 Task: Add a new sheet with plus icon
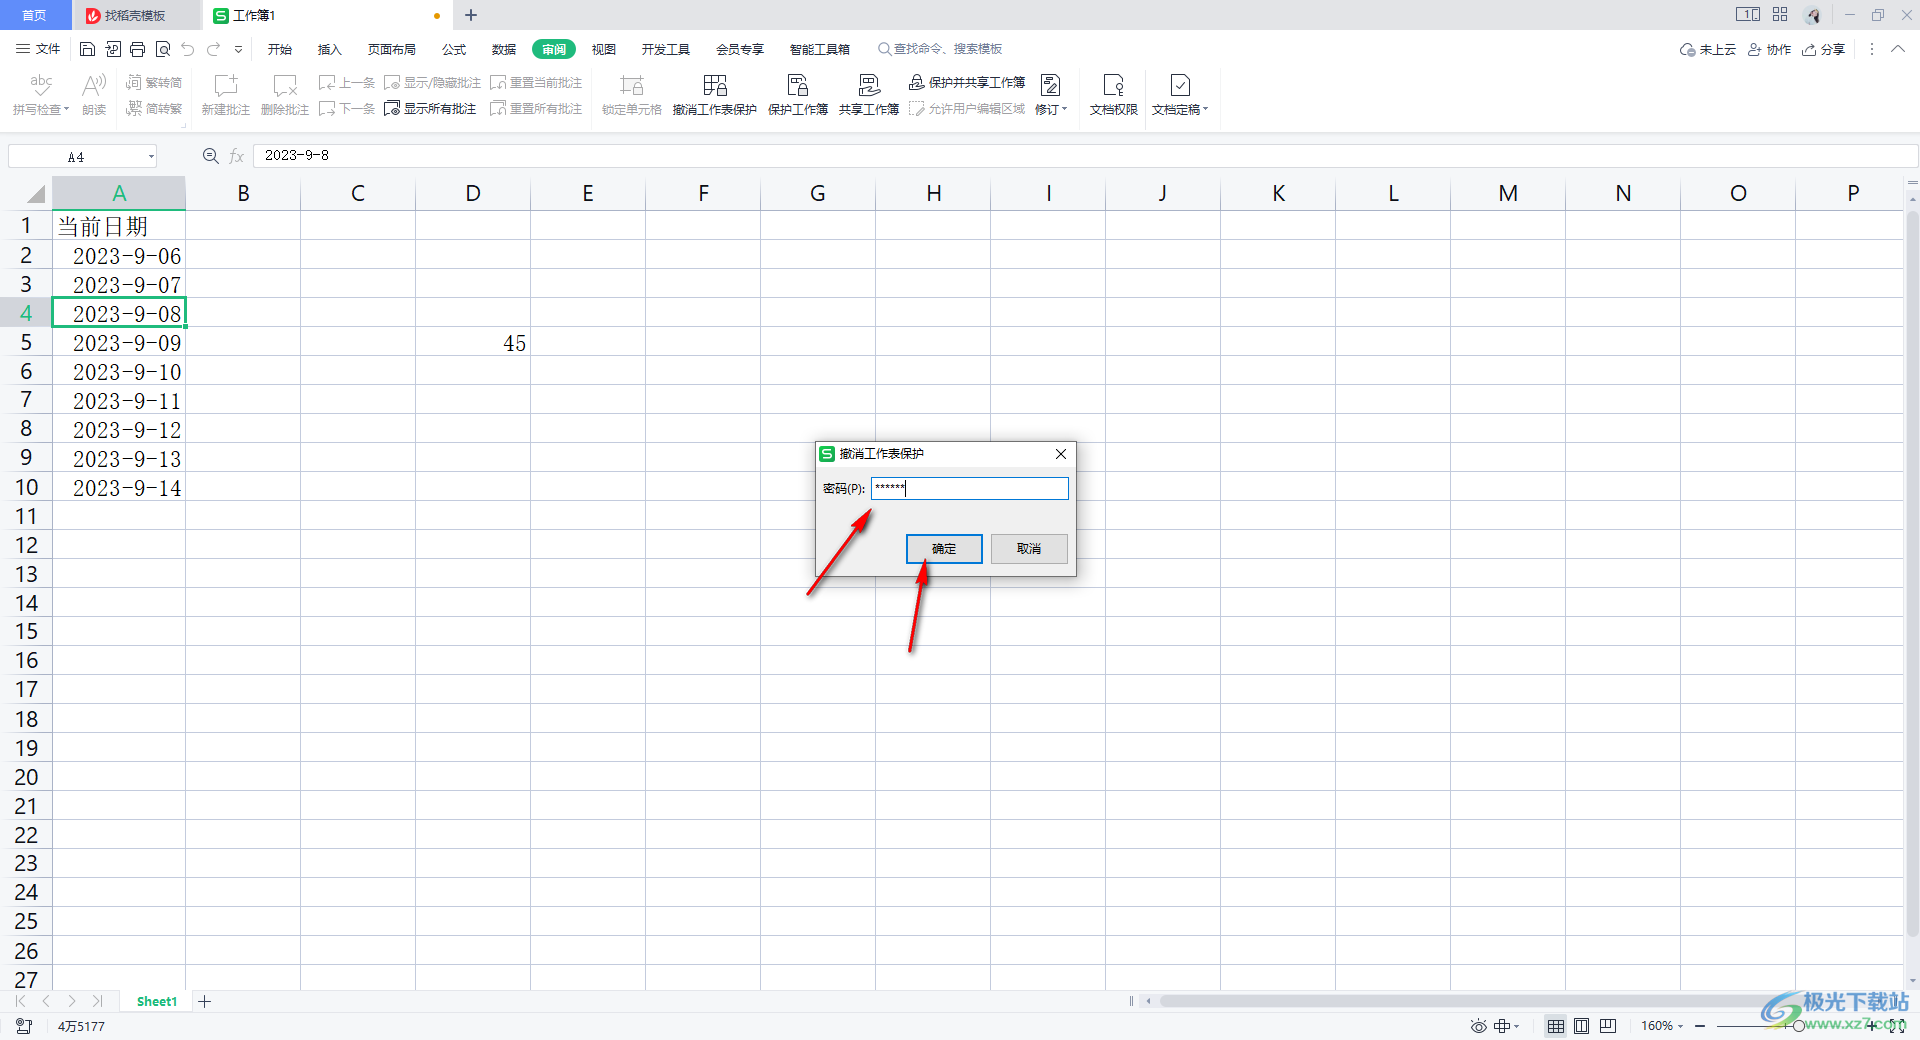205,1001
